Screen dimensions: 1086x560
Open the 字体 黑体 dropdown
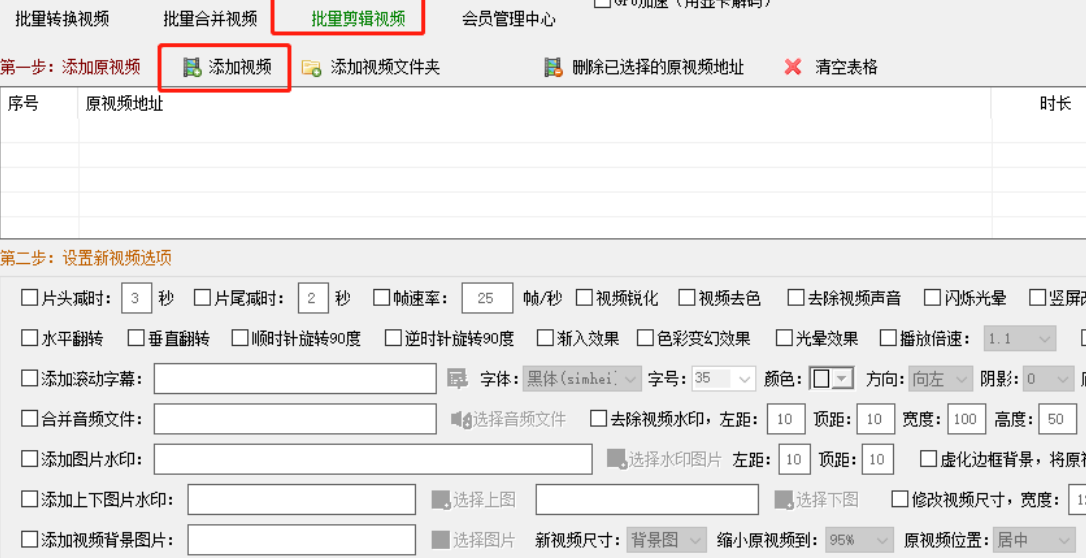pos(582,379)
